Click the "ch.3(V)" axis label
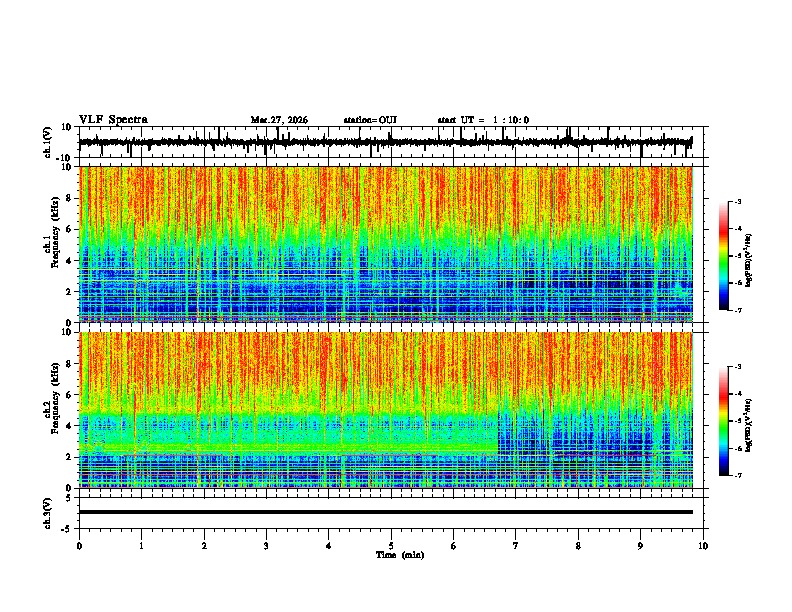The width and height of the screenshot is (792, 612). (48, 513)
